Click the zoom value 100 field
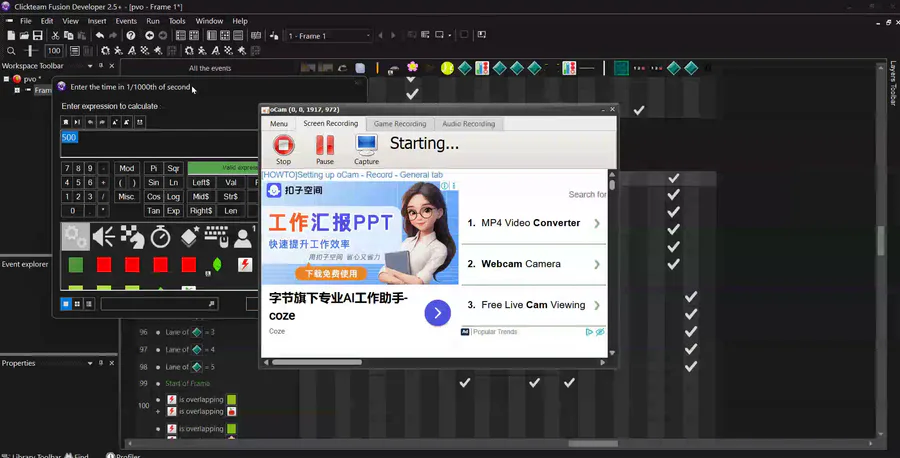This screenshot has width=900, height=458. (x=54, y=51)
